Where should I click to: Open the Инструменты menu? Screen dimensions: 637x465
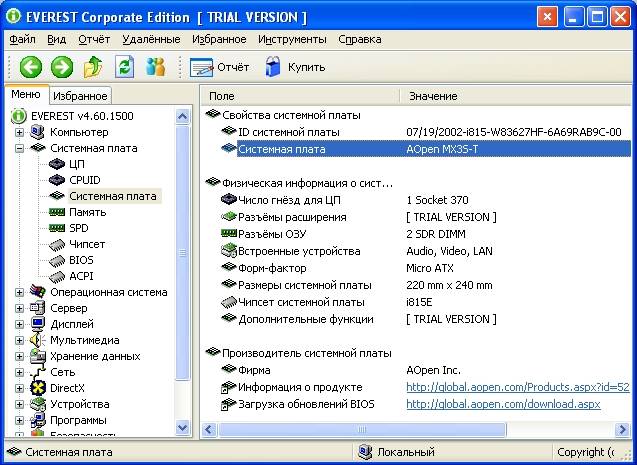(x=292, y=39)
